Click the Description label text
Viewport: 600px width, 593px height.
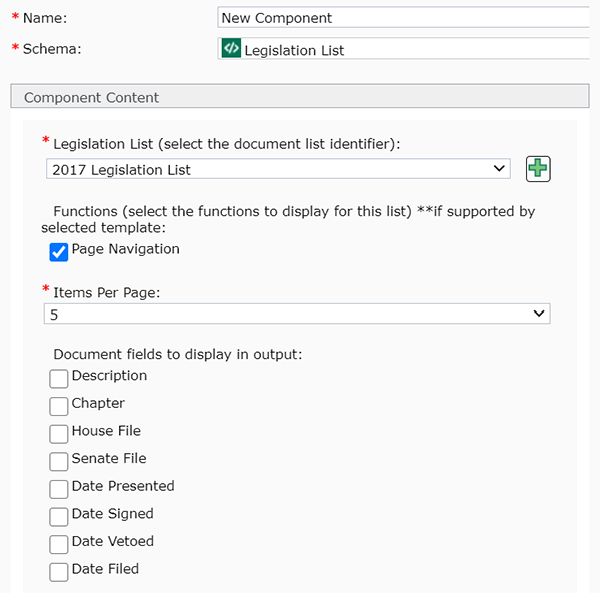(x=109, y=376)
